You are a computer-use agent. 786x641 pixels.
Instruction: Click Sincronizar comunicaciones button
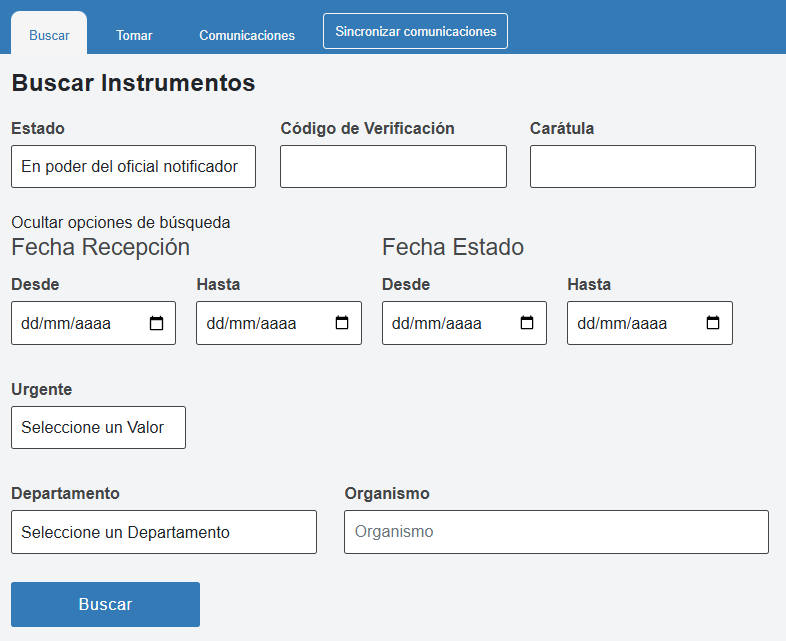pos(415,31)
